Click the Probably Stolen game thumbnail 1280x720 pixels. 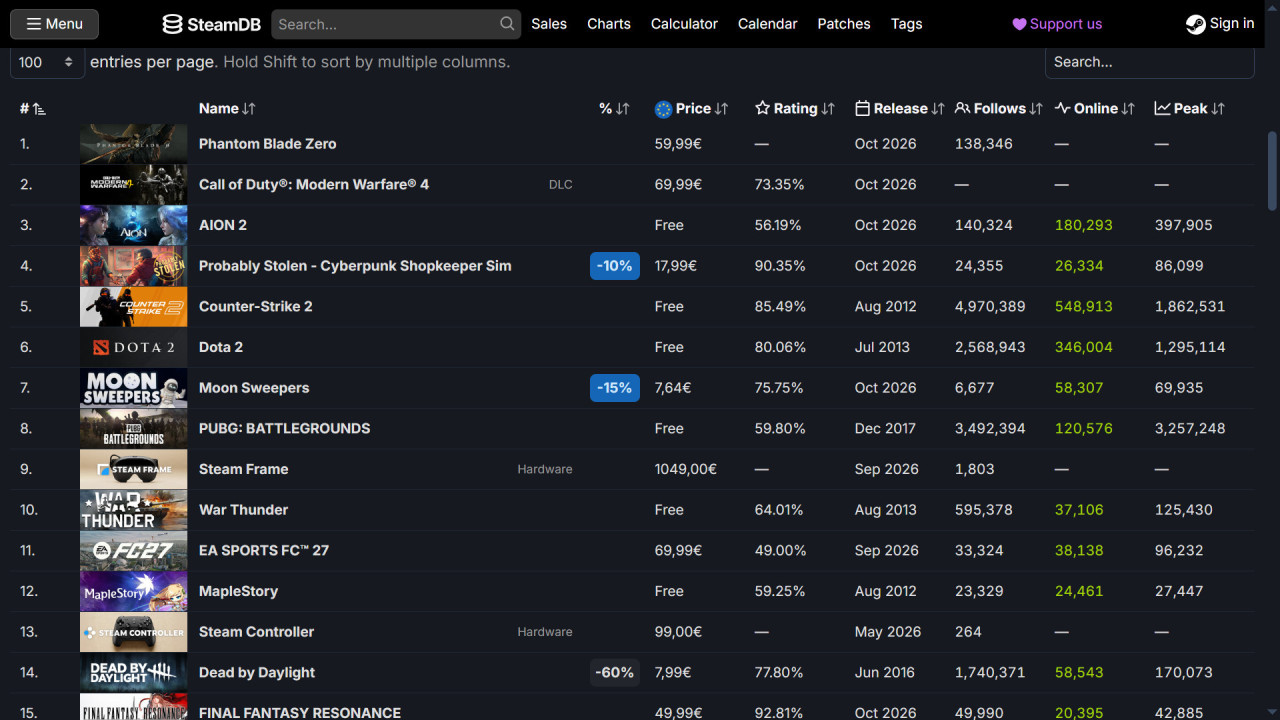click(x=133, y=266)
